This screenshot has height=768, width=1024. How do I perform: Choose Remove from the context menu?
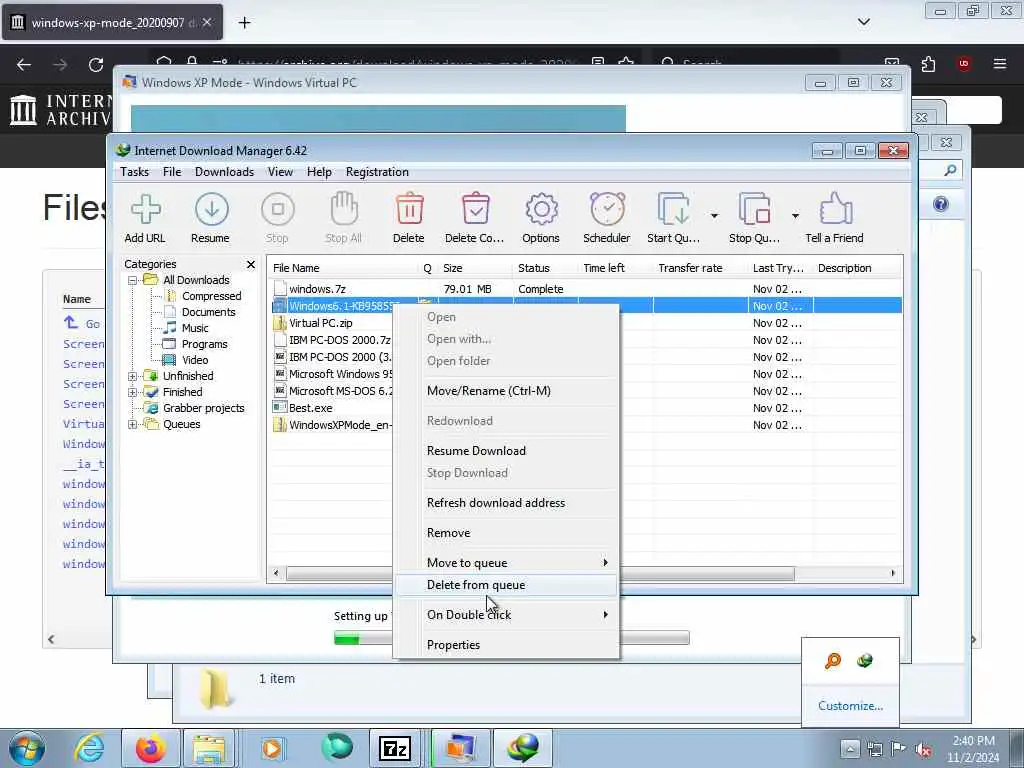coord(506,533)
